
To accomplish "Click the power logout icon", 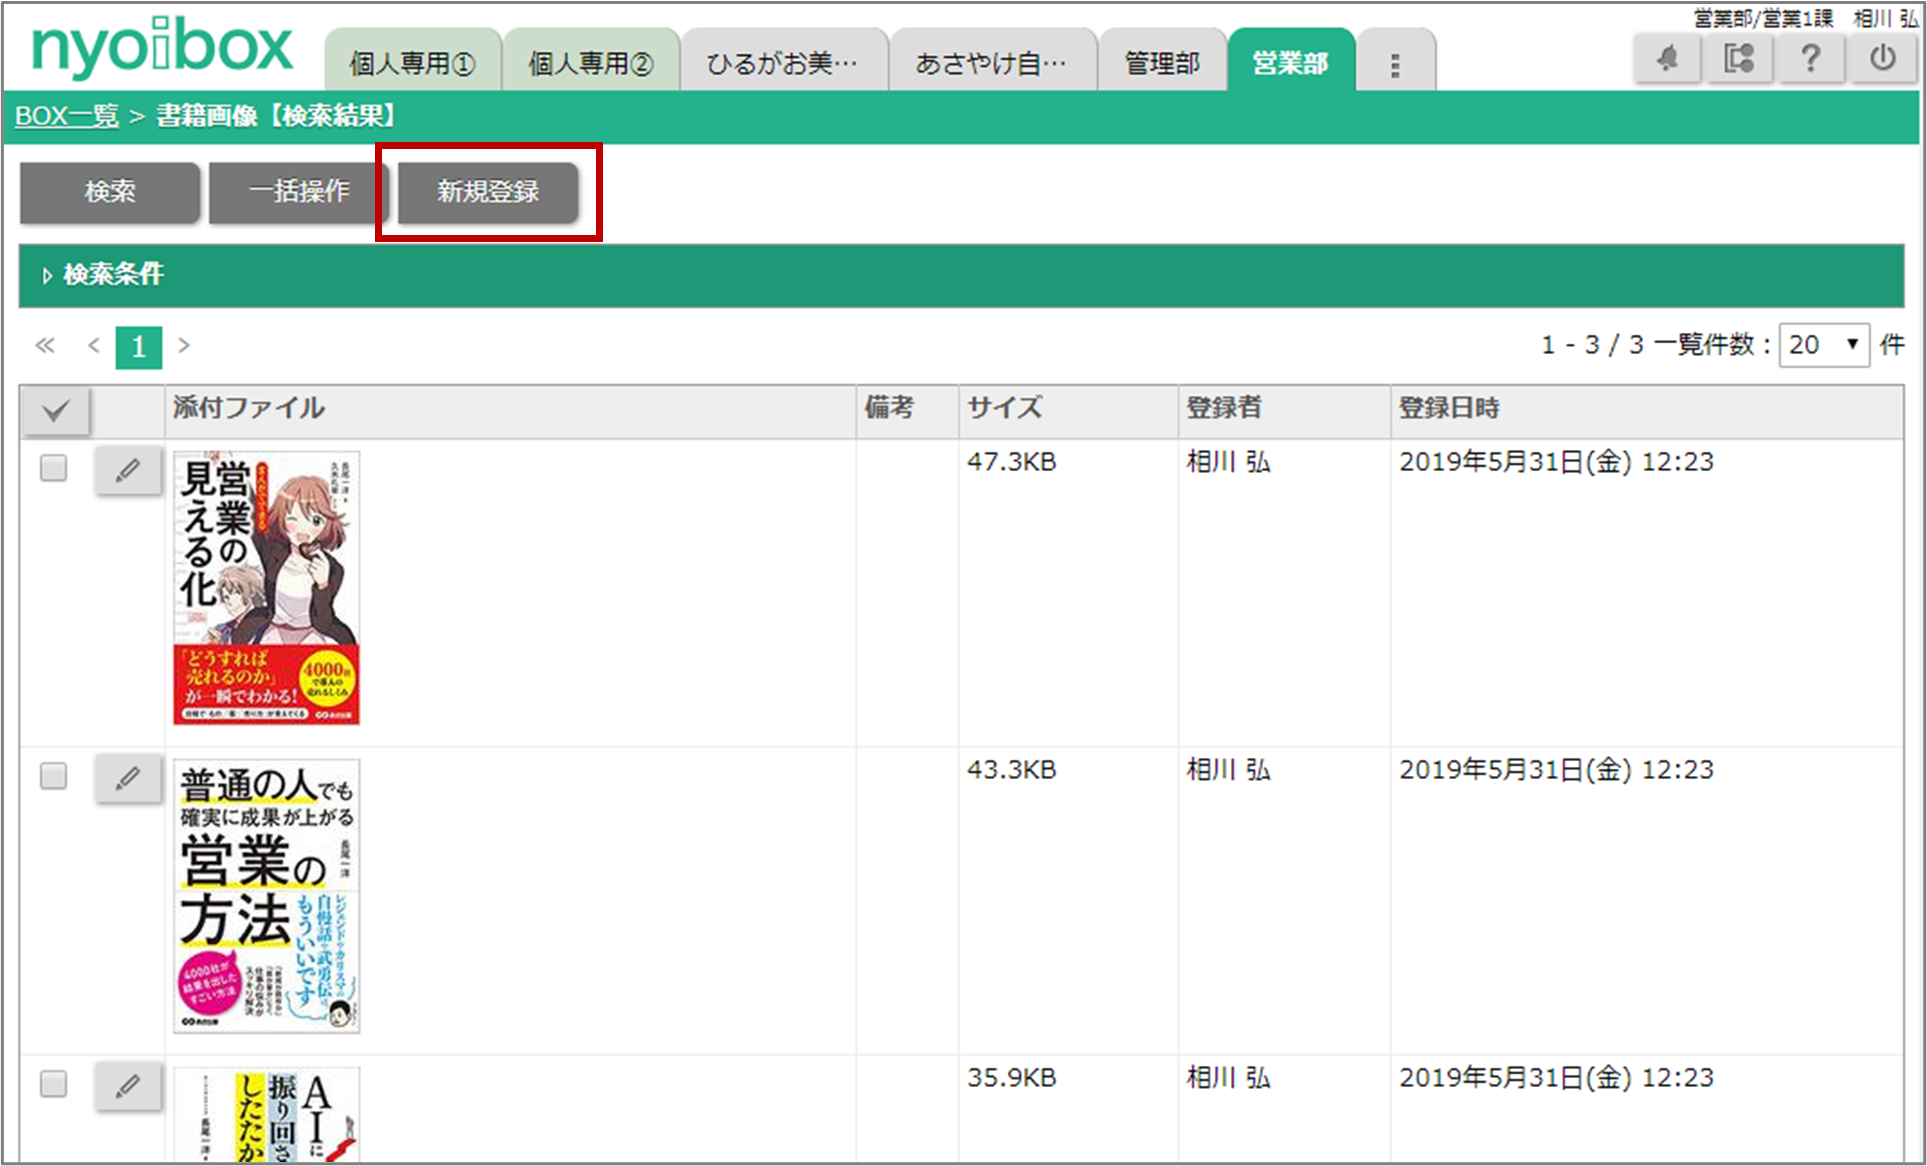I will pos(1882,58).
